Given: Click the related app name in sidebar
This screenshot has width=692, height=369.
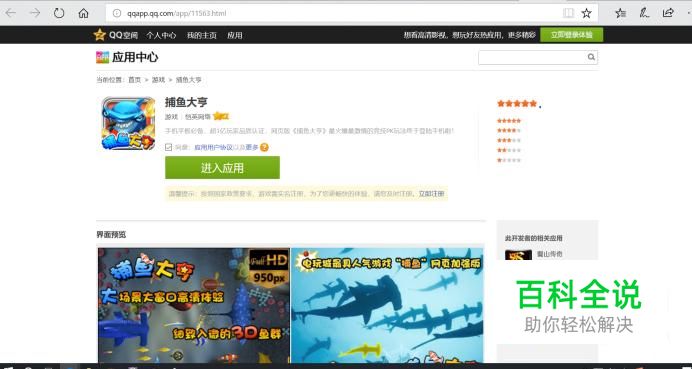Looking at the screenshot, I should 549,254.
